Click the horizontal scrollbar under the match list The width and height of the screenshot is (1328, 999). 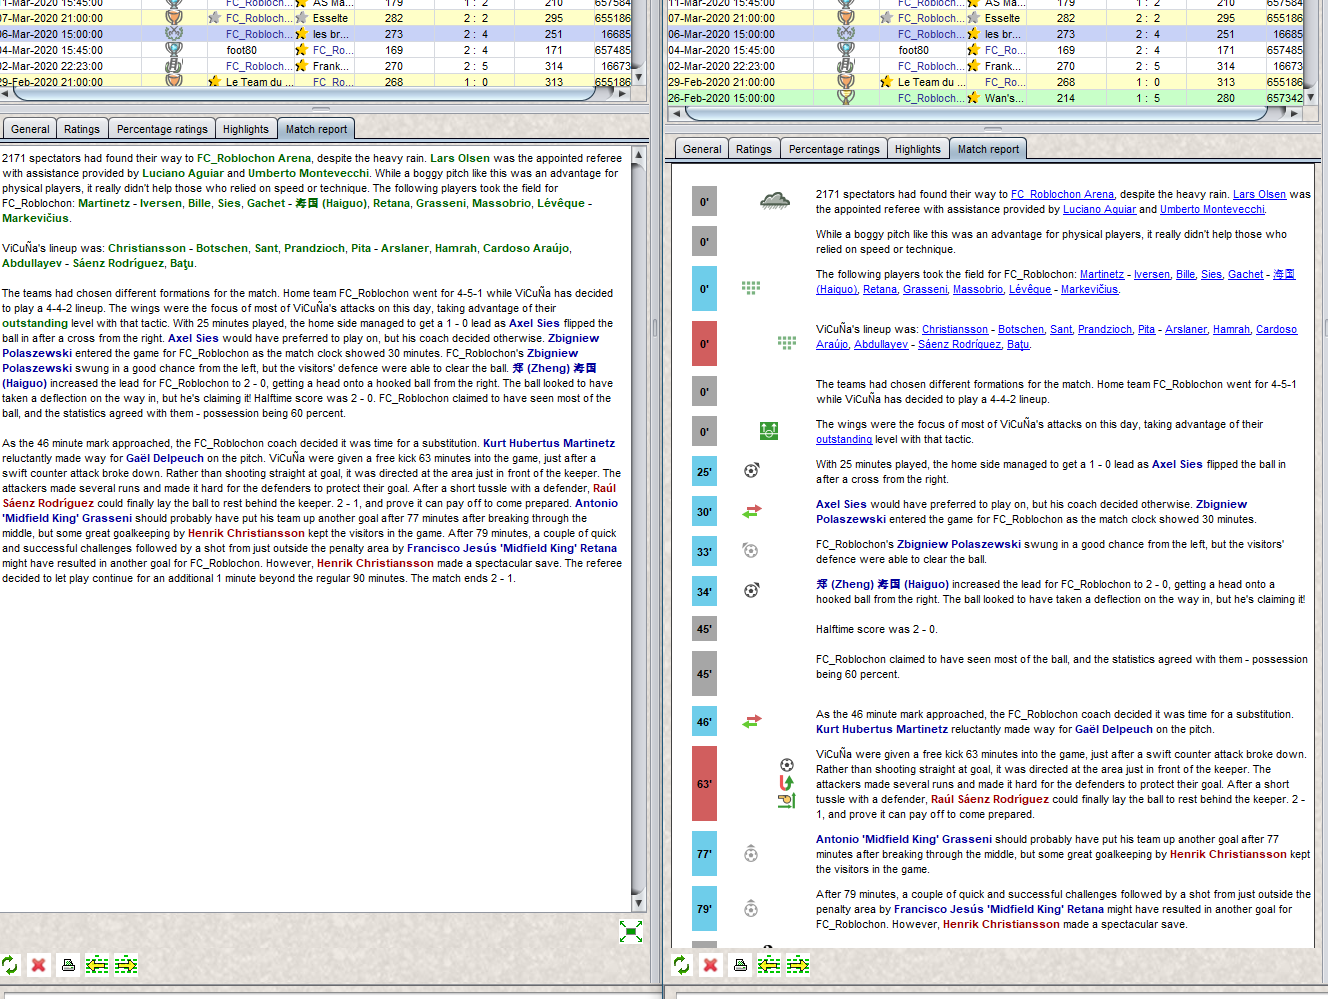[x=300, y=92]
